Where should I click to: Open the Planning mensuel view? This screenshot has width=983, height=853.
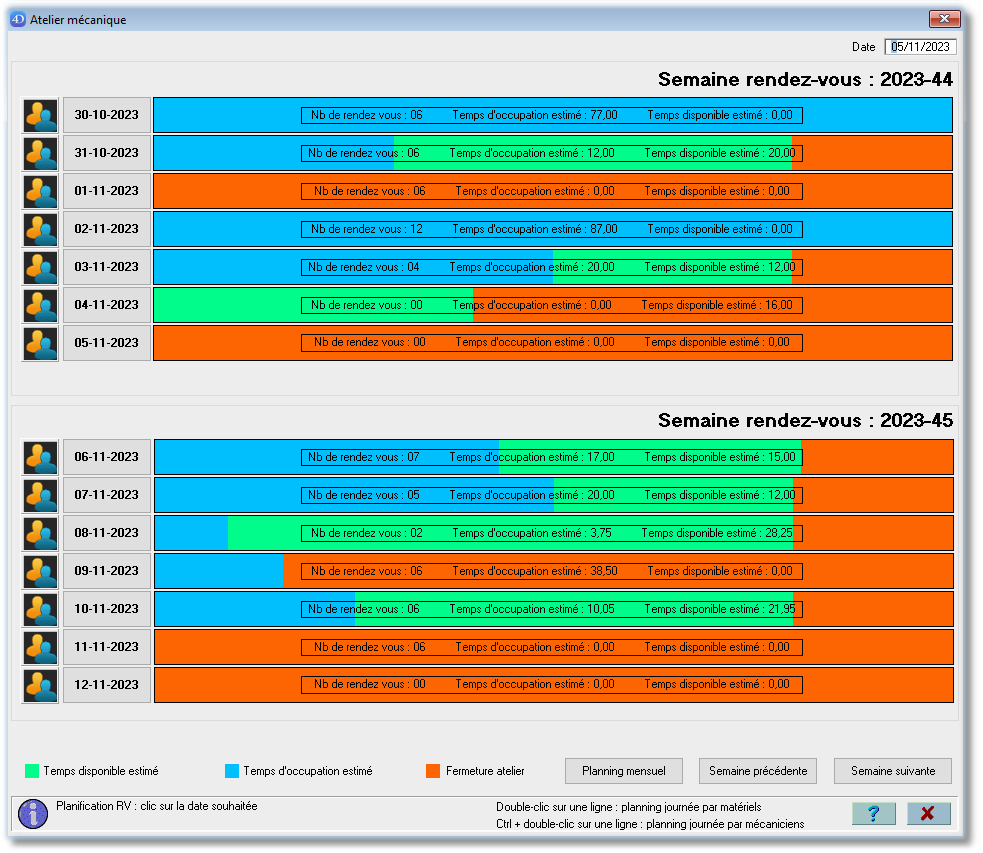pos(624,771)
